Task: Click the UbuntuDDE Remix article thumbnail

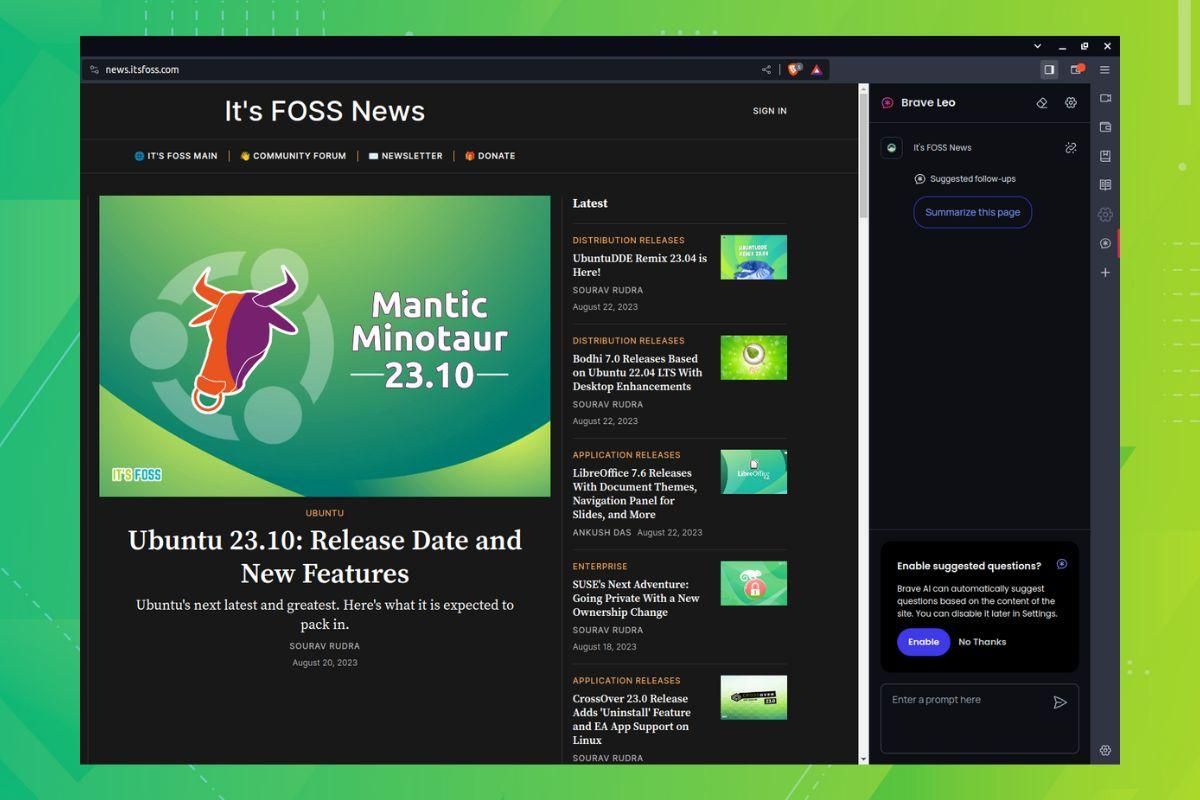Action: [753, 257]
